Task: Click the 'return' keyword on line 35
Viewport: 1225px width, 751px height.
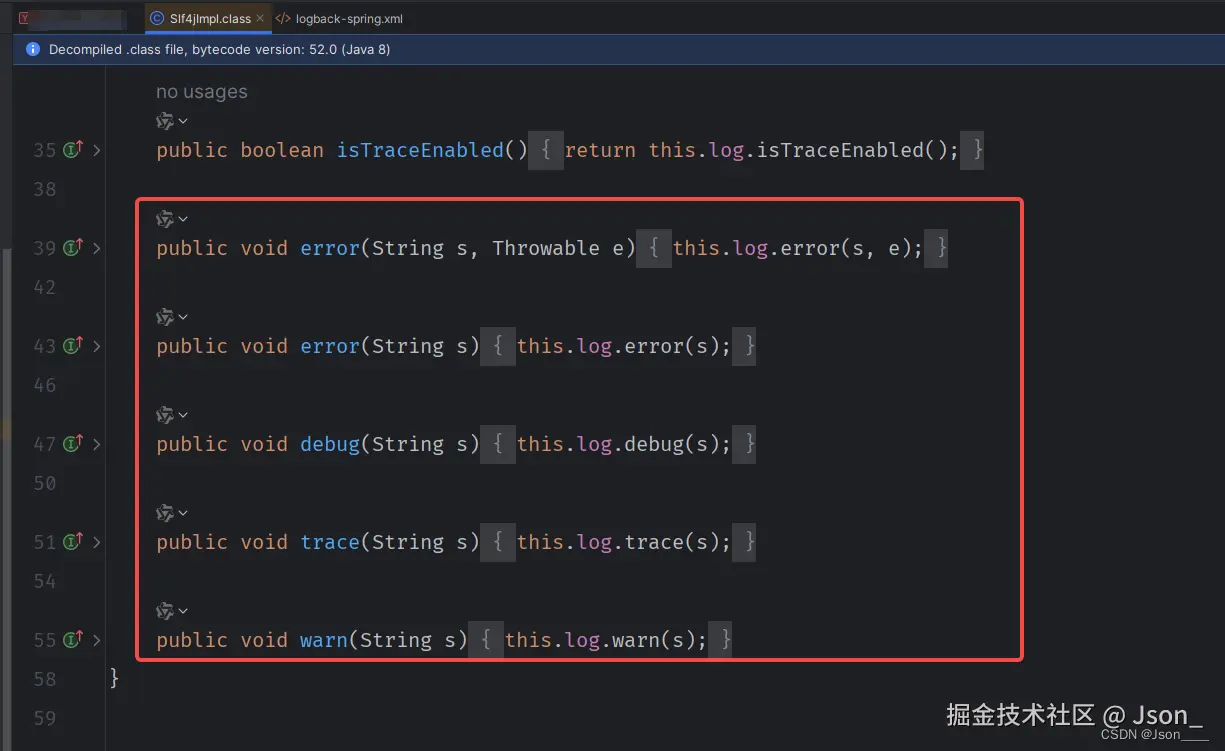Action: 600,150
